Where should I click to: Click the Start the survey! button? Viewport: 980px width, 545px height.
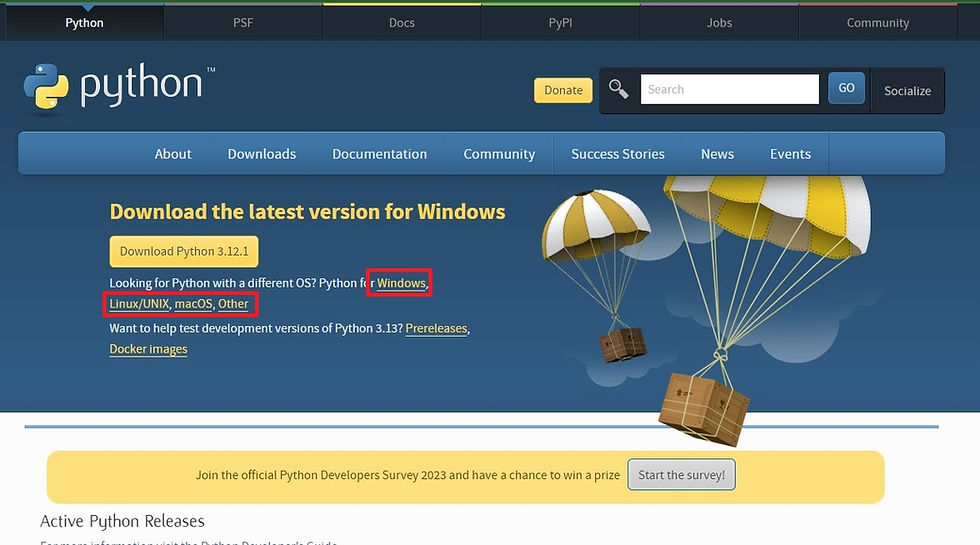point(681,475)
